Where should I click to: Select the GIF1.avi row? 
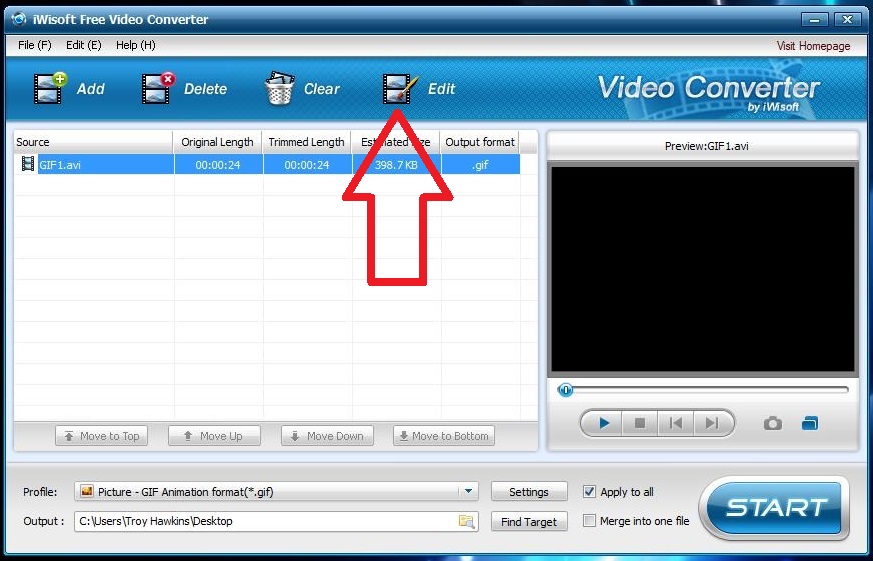pos(267,164)
